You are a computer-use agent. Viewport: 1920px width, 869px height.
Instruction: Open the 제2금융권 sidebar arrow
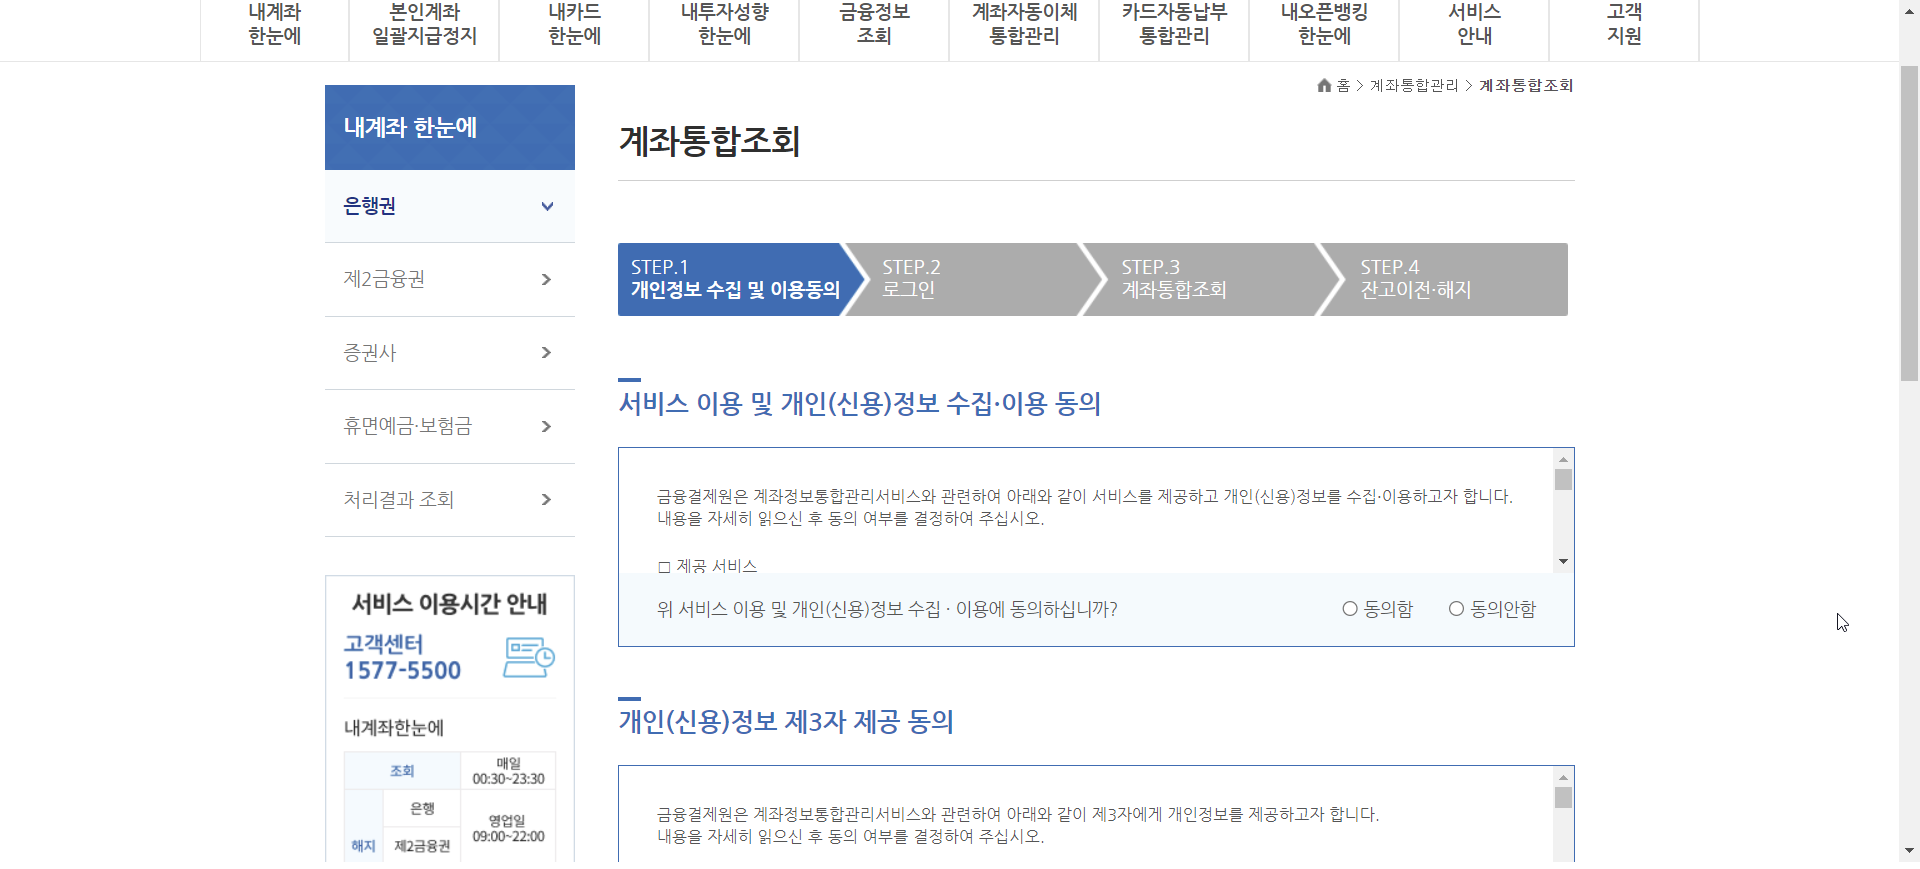click(546, 279)
